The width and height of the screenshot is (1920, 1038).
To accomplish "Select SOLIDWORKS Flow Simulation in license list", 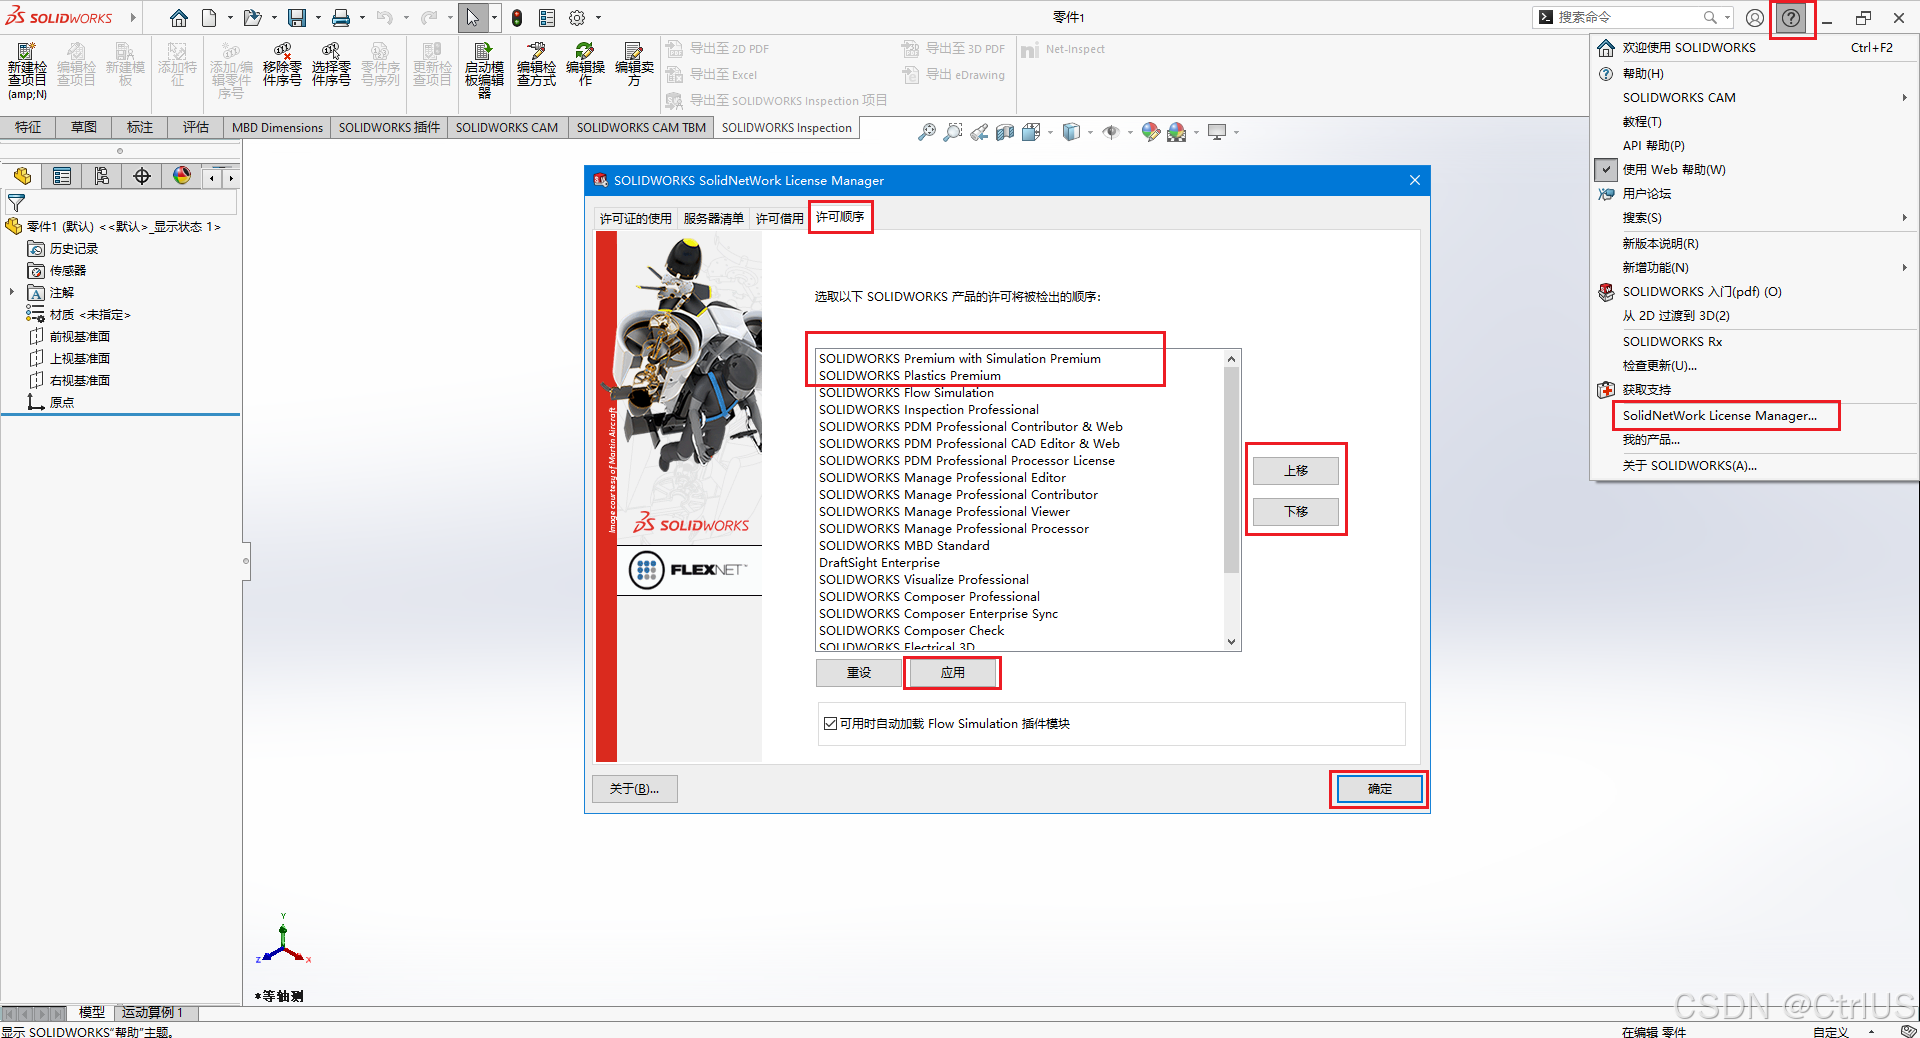I will (x=906, y=393).
